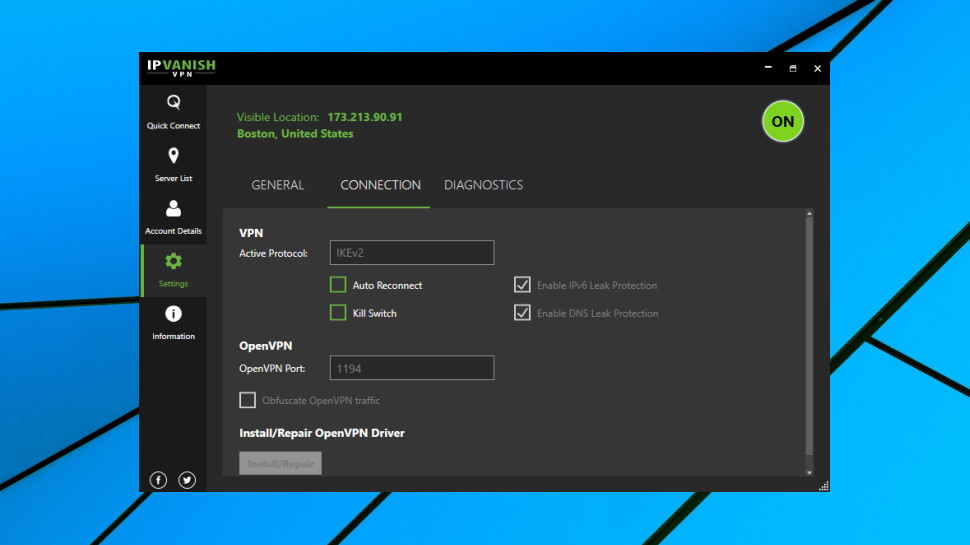Viewport: 970px width, 545px height.
Task: Minimize the IPVanish window
Action: click(768, 67)
